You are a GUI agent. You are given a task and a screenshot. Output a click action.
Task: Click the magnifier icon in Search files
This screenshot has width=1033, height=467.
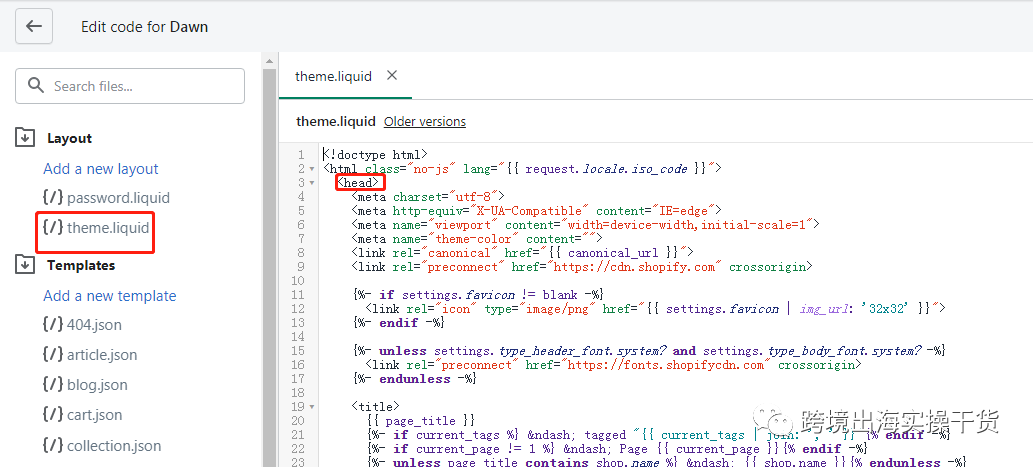click(36, 86)
